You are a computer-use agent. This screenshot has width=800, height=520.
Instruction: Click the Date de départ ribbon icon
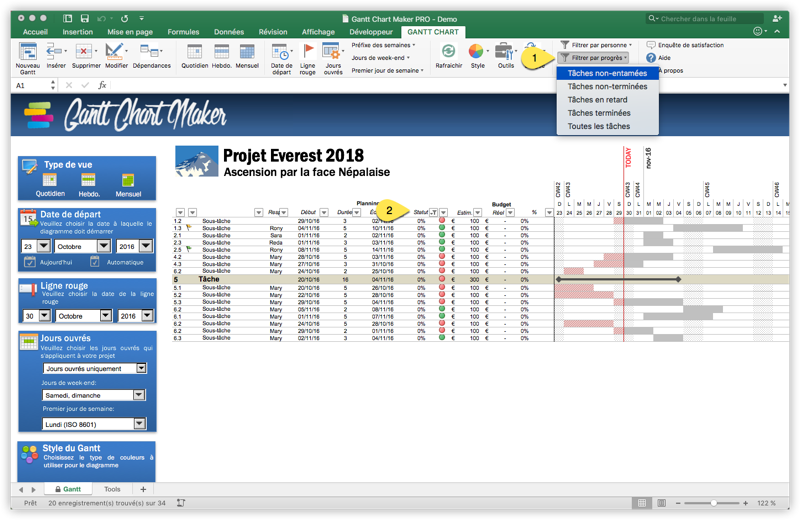[x=280, y=52]
